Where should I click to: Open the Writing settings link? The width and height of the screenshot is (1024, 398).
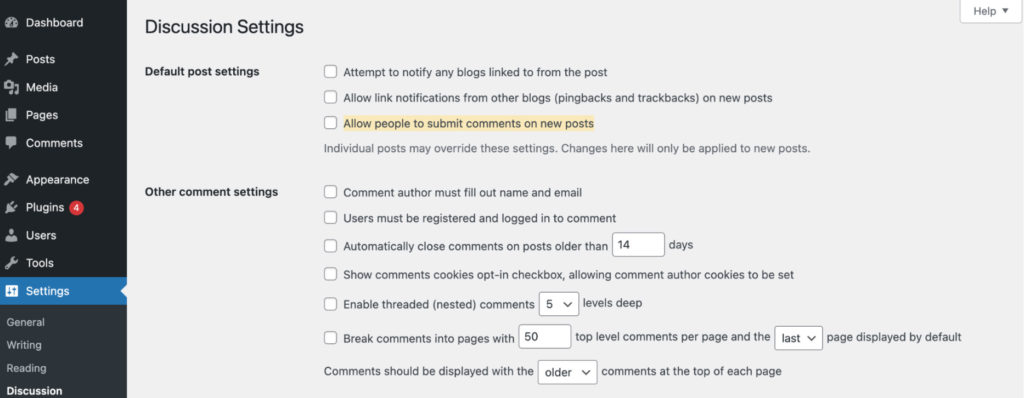coord(24,345)
